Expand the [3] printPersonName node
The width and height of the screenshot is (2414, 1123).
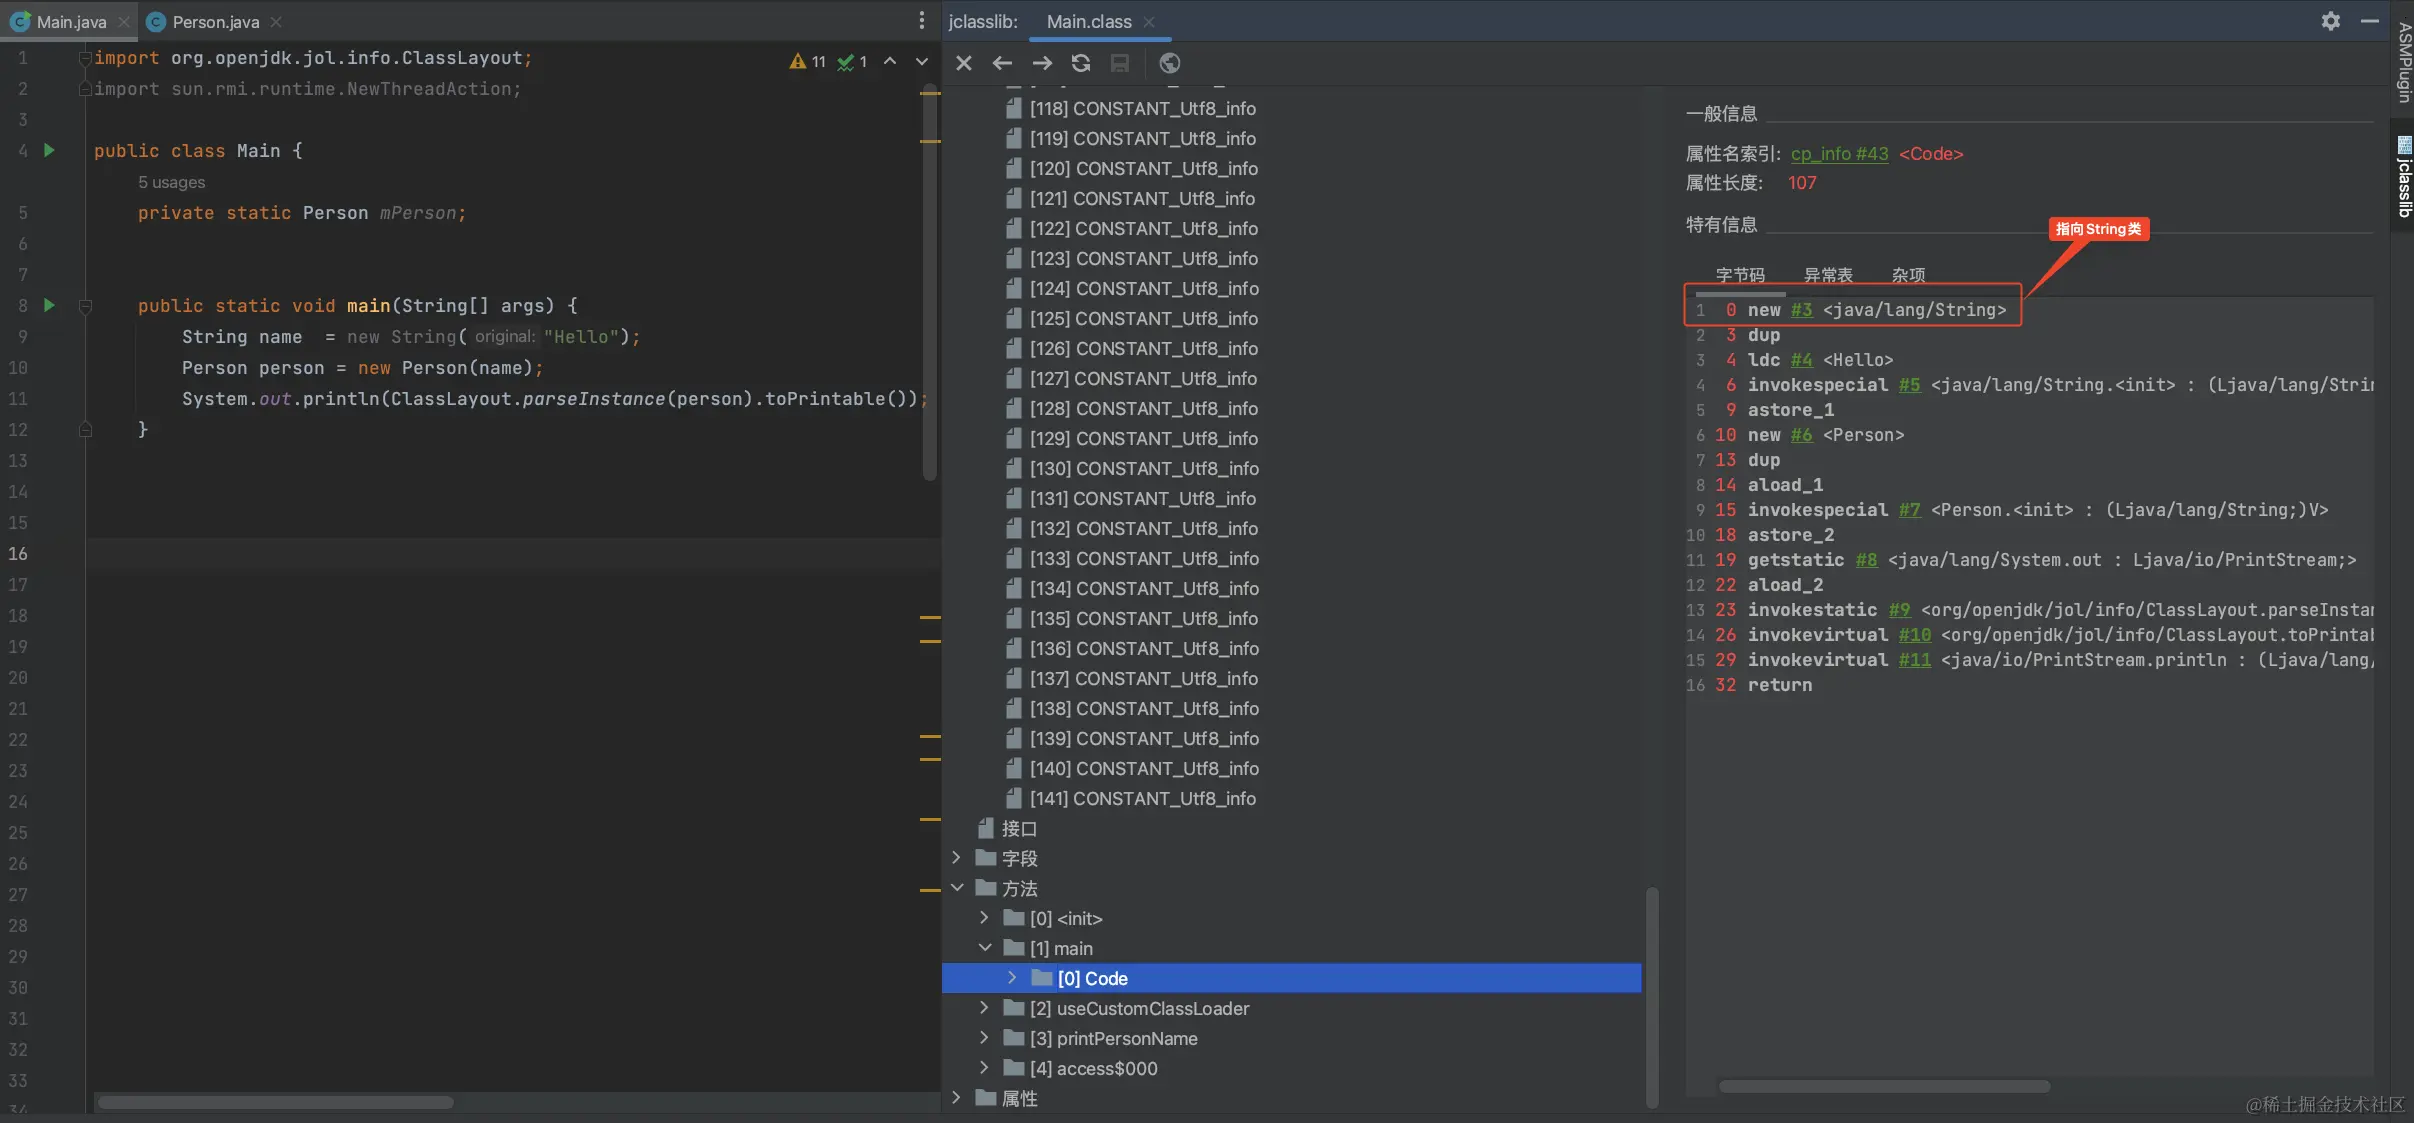[984, 1037]
